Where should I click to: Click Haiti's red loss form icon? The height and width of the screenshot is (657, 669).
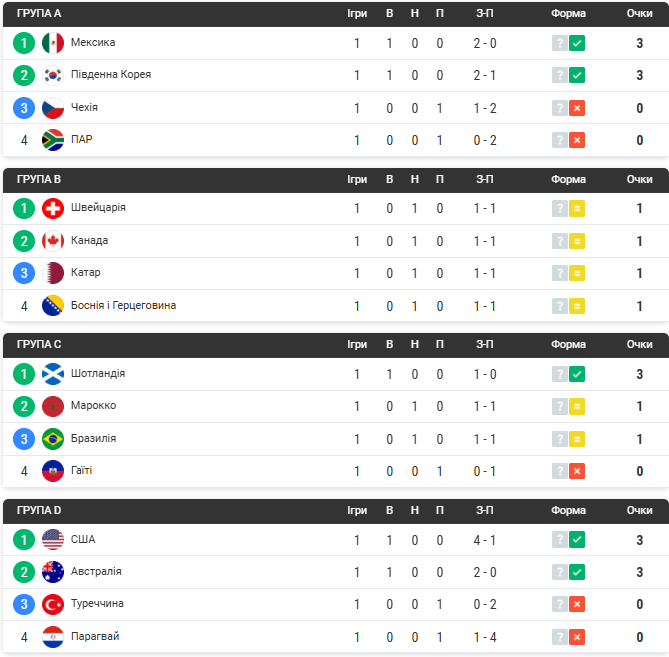[x=577, y=471]
